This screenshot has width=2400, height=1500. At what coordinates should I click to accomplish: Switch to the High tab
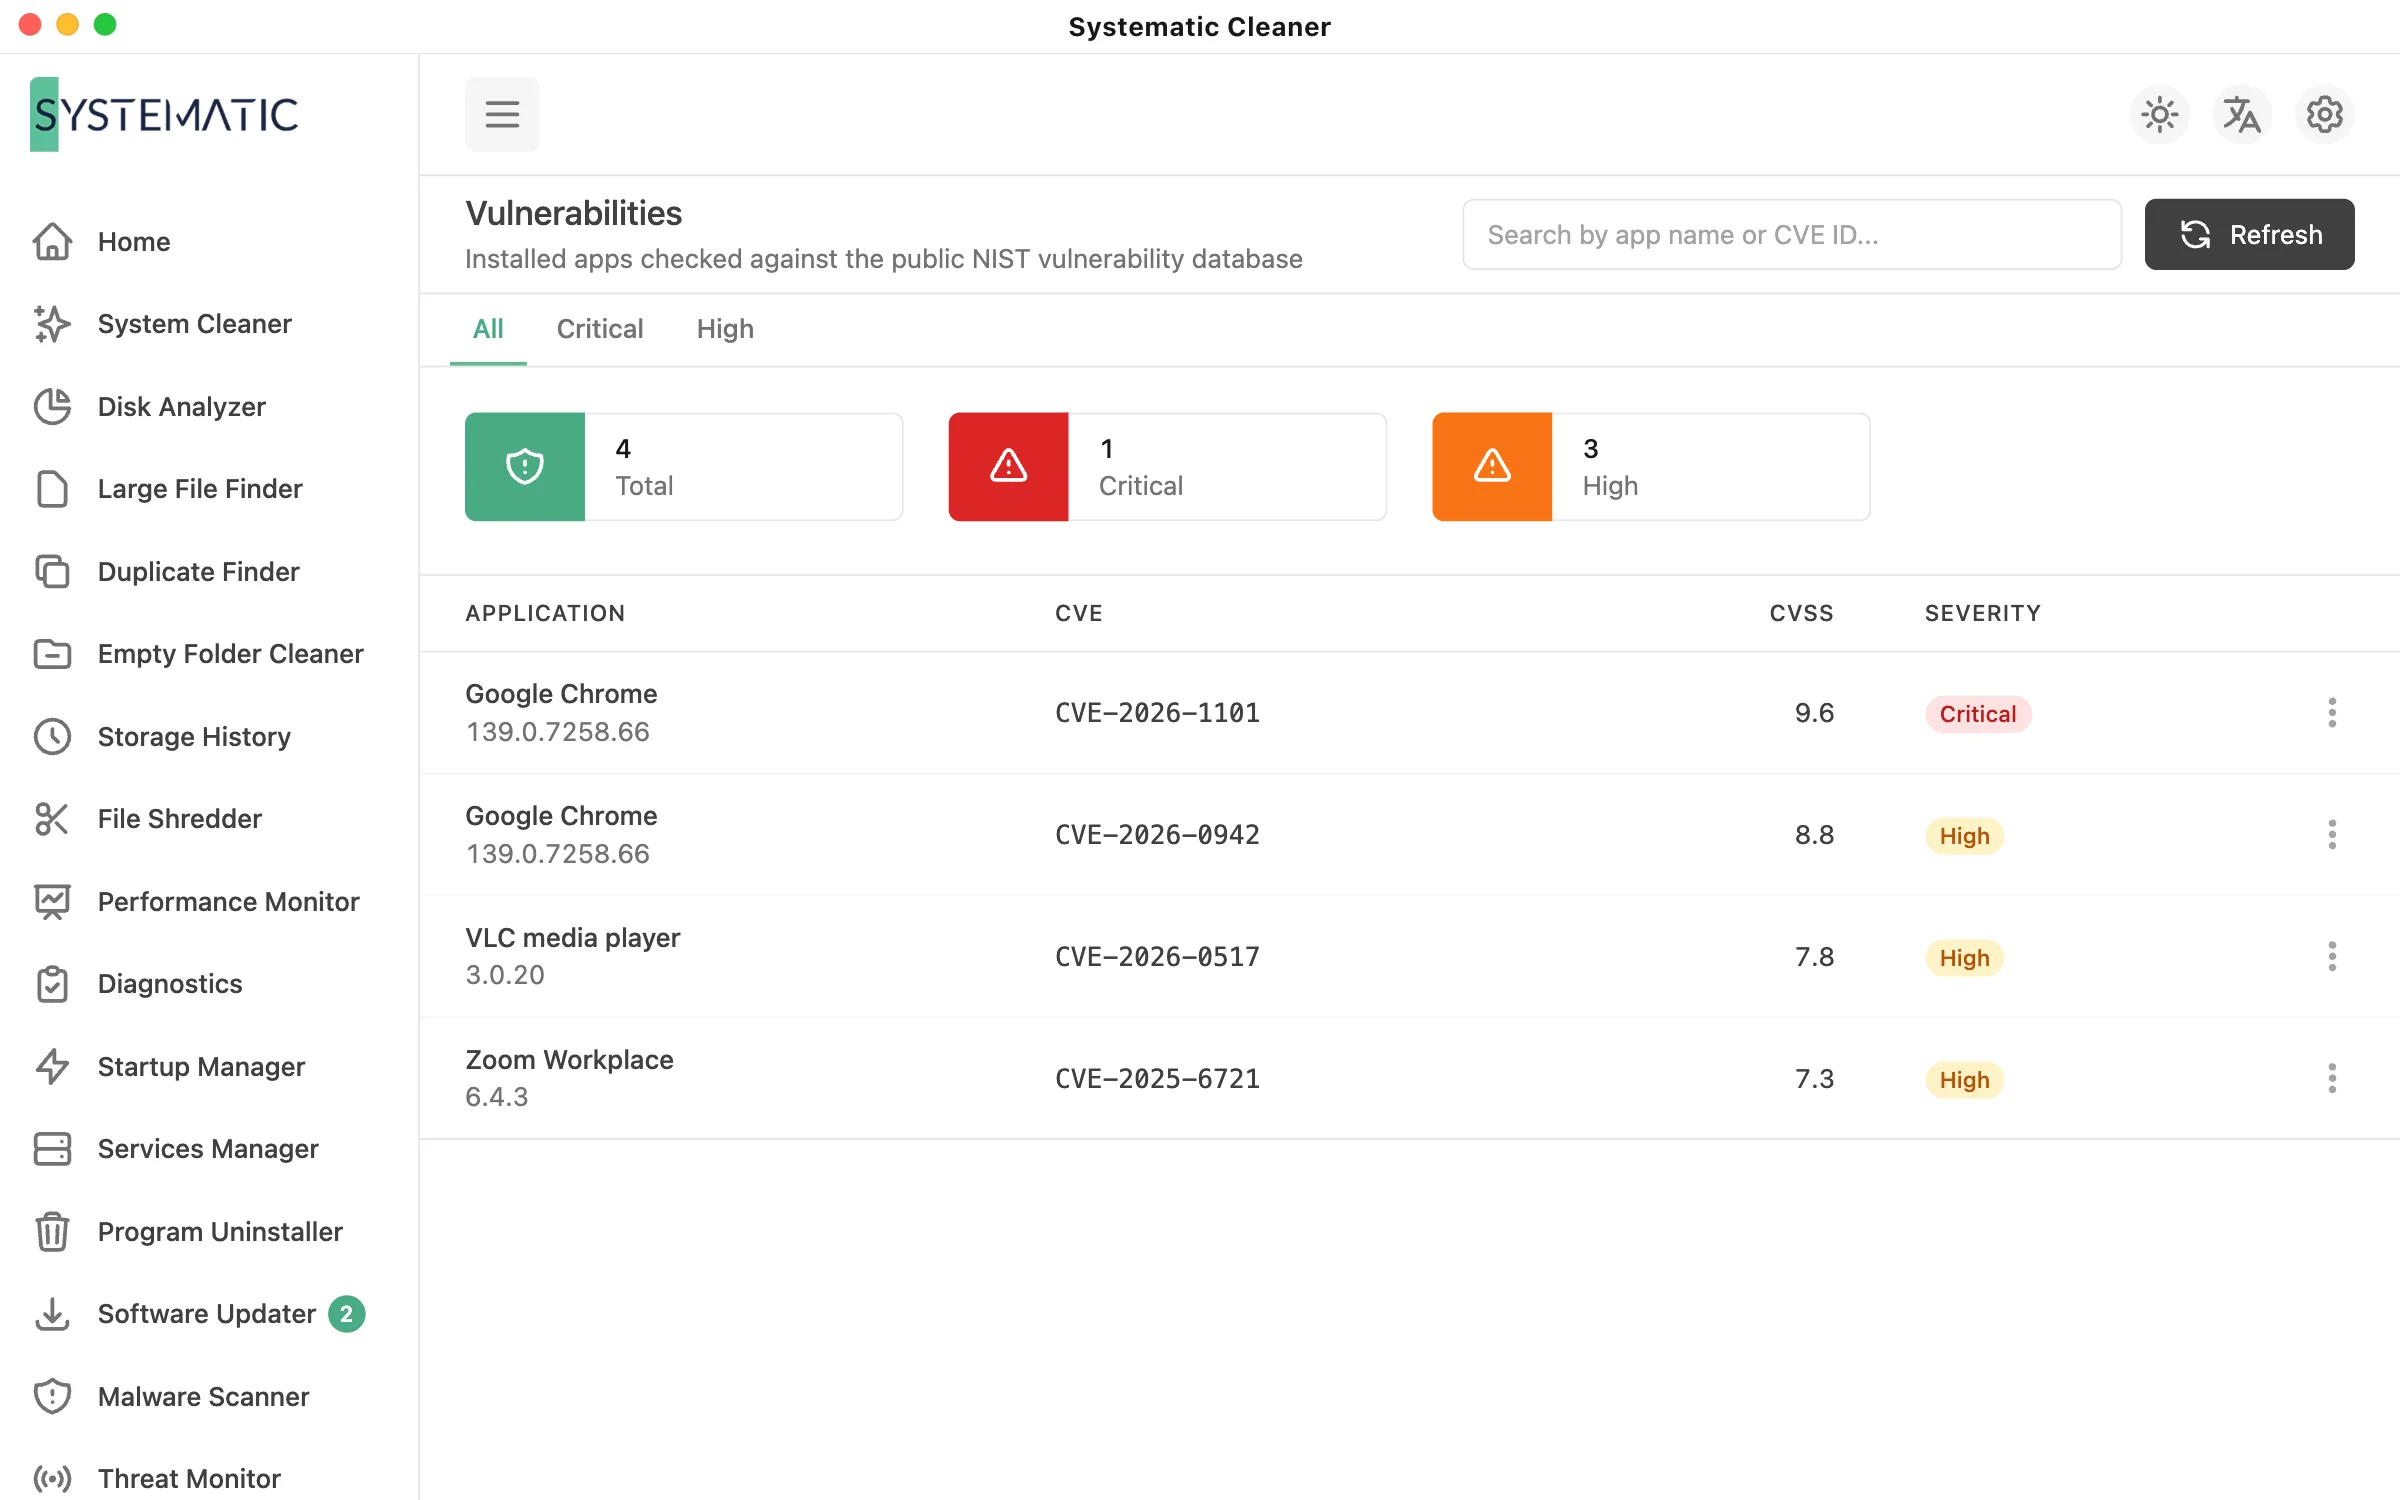click(x=725, y=329)
